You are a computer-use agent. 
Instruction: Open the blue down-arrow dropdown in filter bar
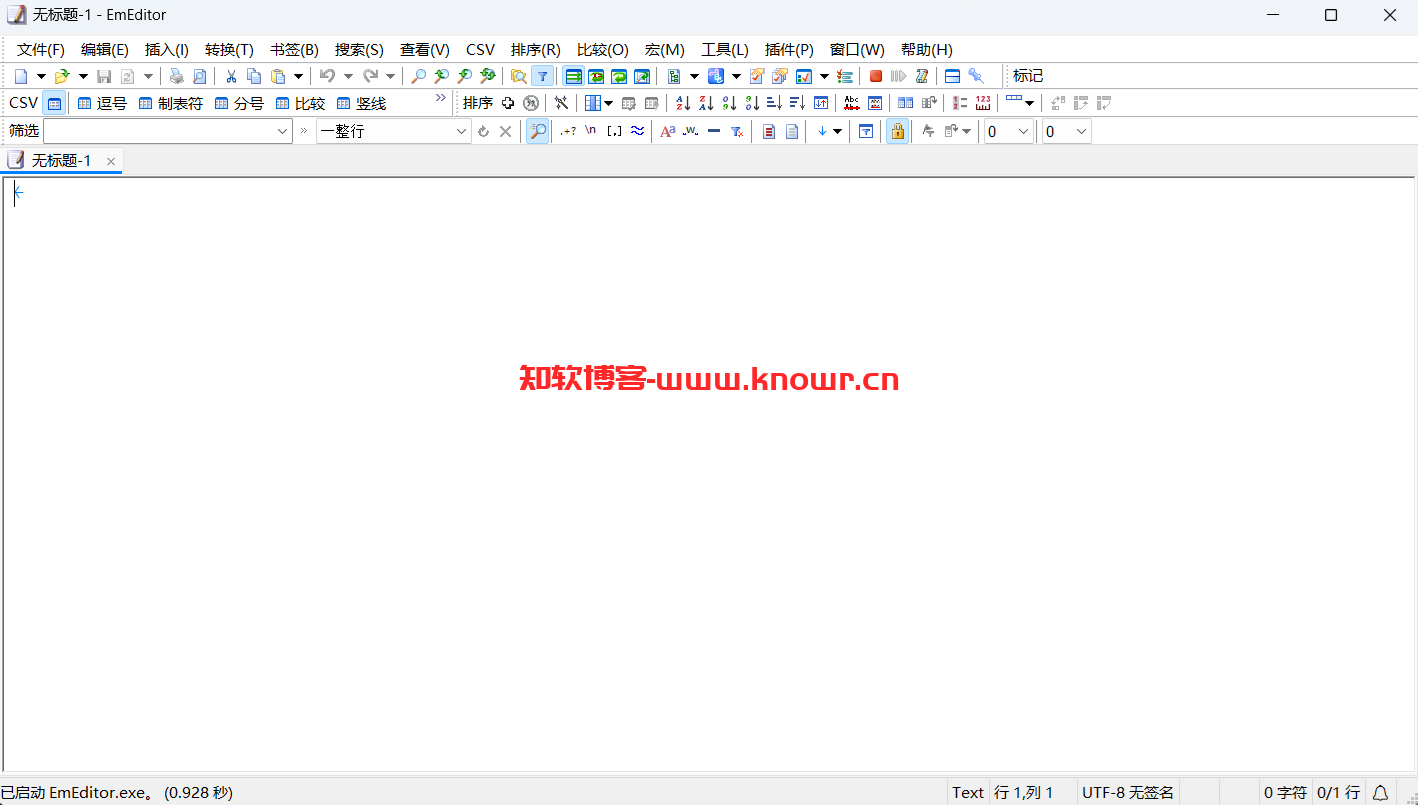pyautogui.click(x=837, y=131)
